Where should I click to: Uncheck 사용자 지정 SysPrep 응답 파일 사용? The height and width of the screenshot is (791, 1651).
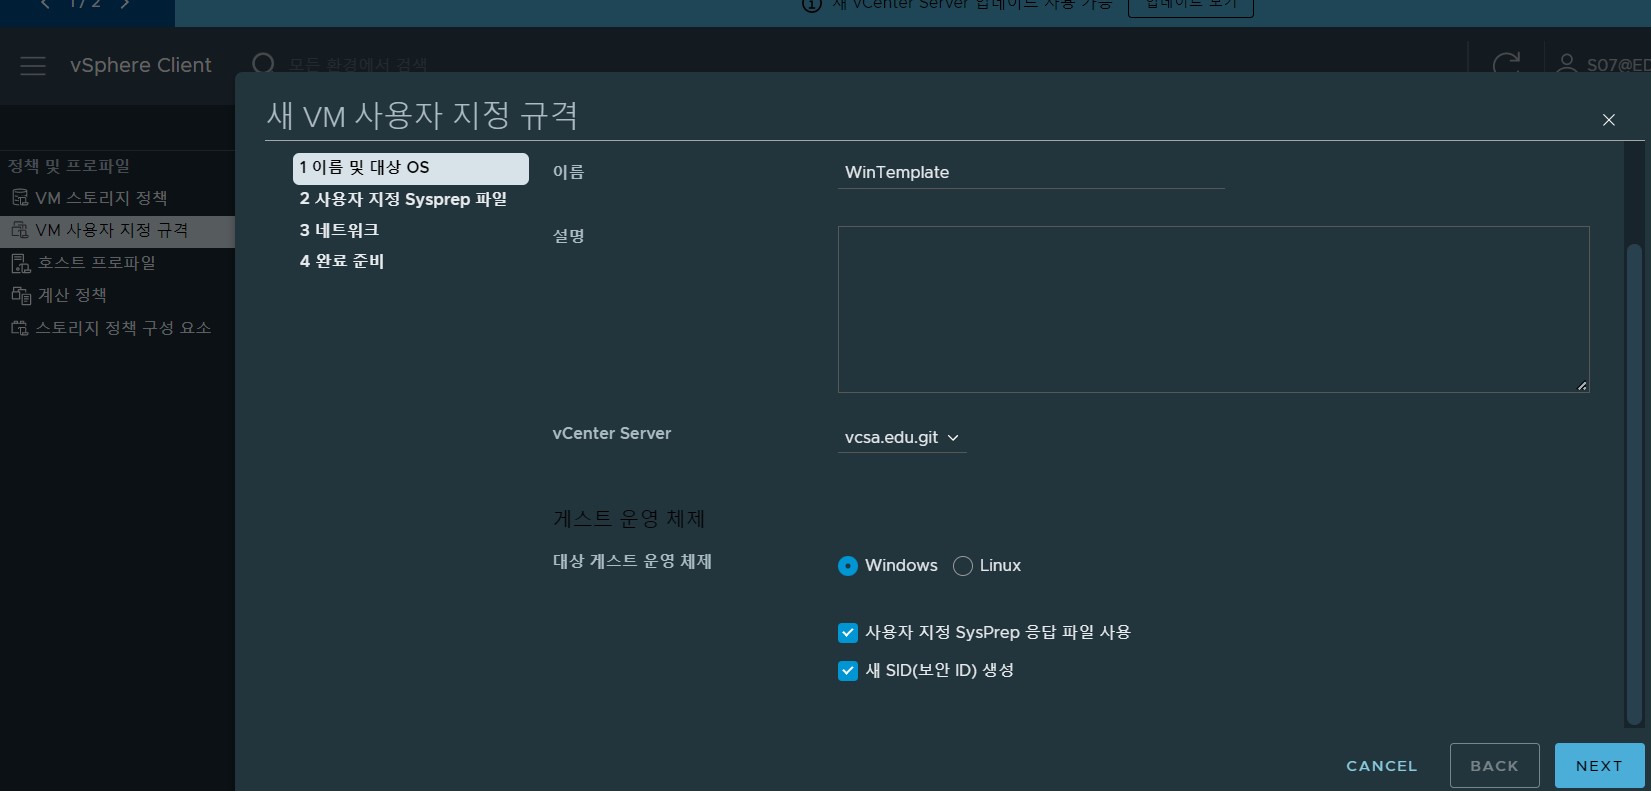point(848,633)
